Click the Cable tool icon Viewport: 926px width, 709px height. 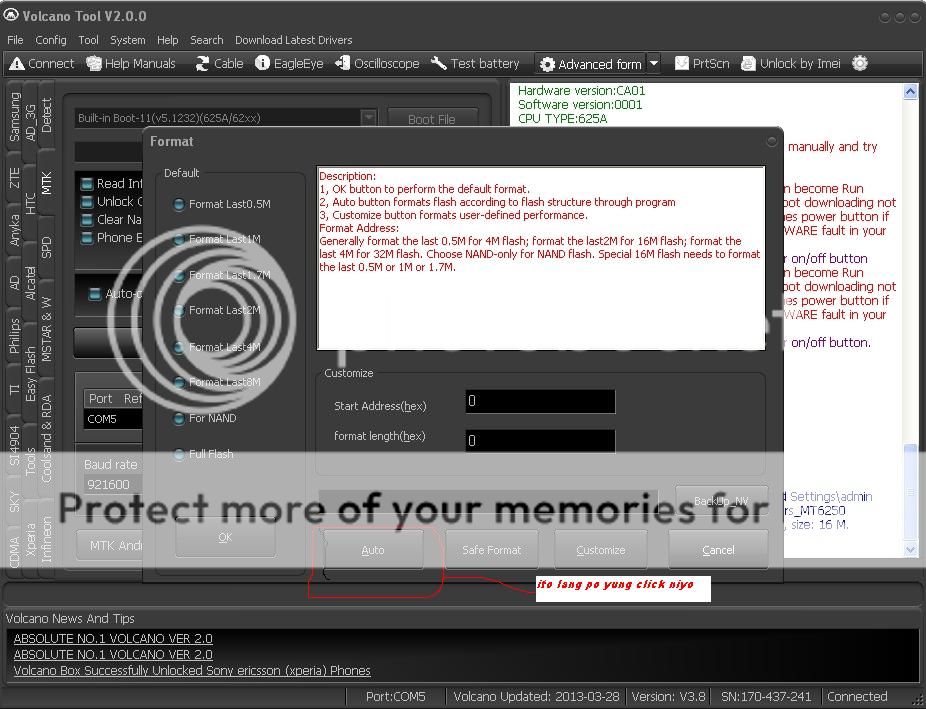218,63
